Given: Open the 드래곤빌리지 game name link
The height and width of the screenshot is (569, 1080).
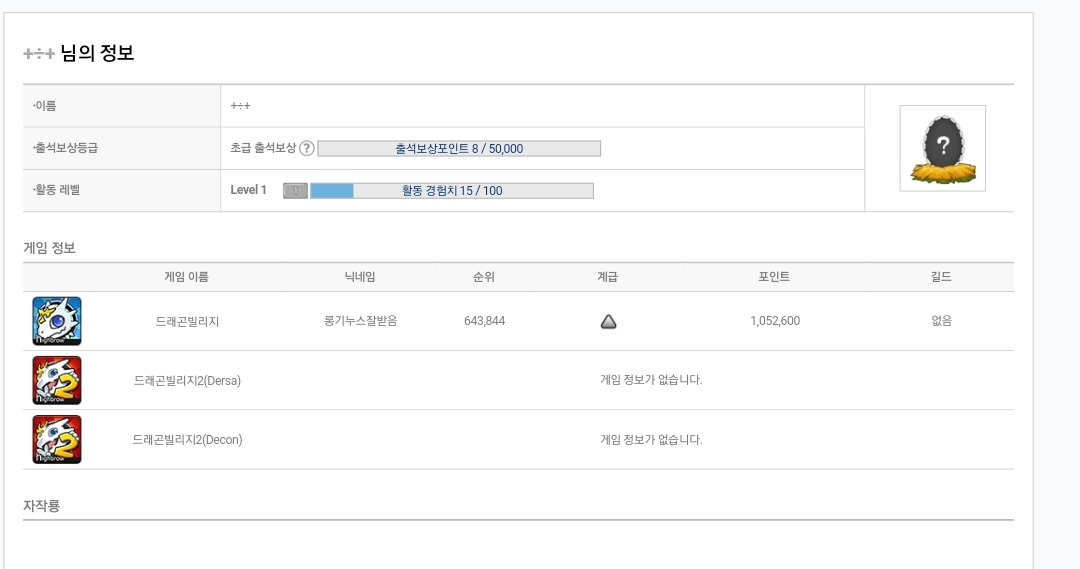Looking at the screenshot, I should point(187,321).
